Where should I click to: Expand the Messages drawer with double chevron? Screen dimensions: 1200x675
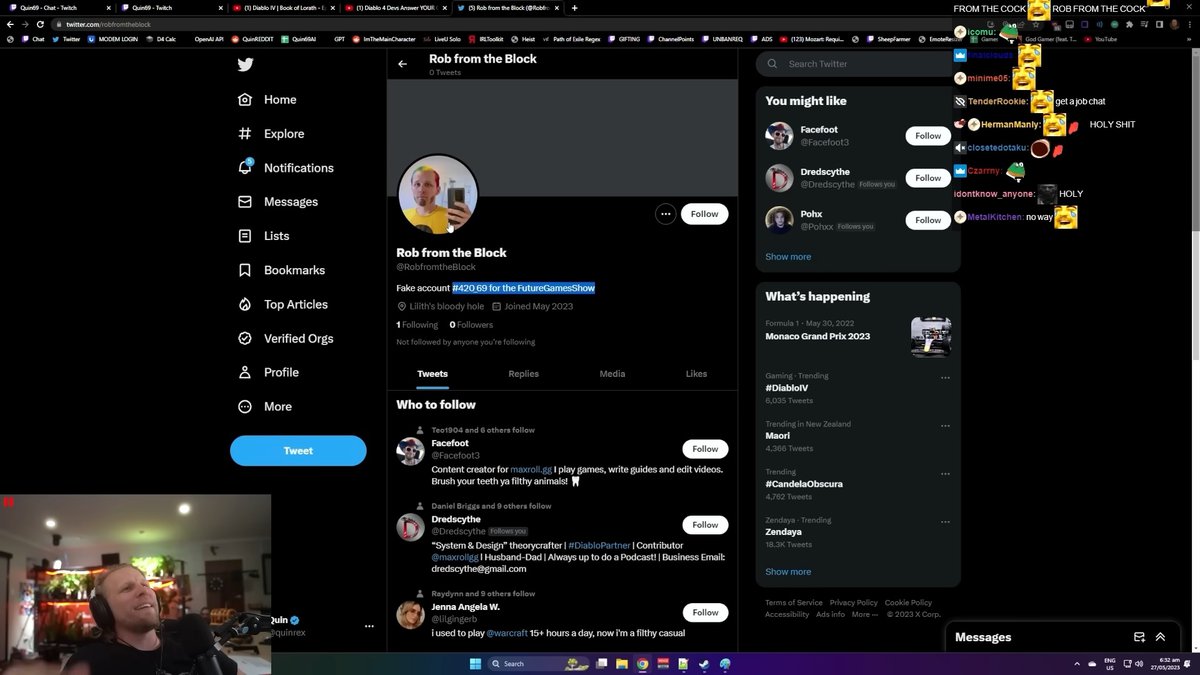(1160, 637)
